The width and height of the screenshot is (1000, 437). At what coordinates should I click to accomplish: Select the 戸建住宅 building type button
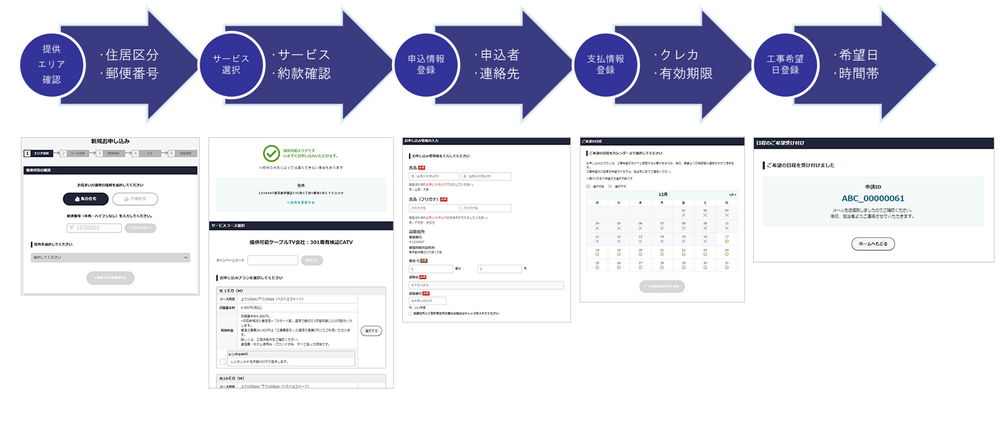(134, 199)
